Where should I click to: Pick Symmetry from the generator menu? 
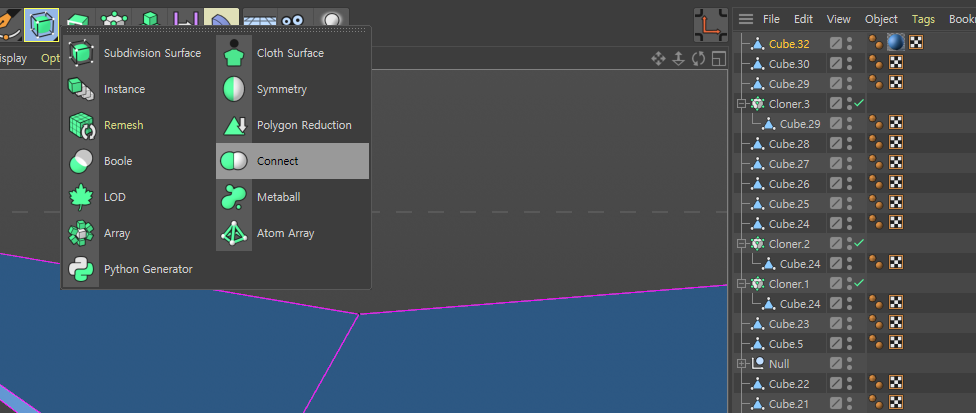293,90
